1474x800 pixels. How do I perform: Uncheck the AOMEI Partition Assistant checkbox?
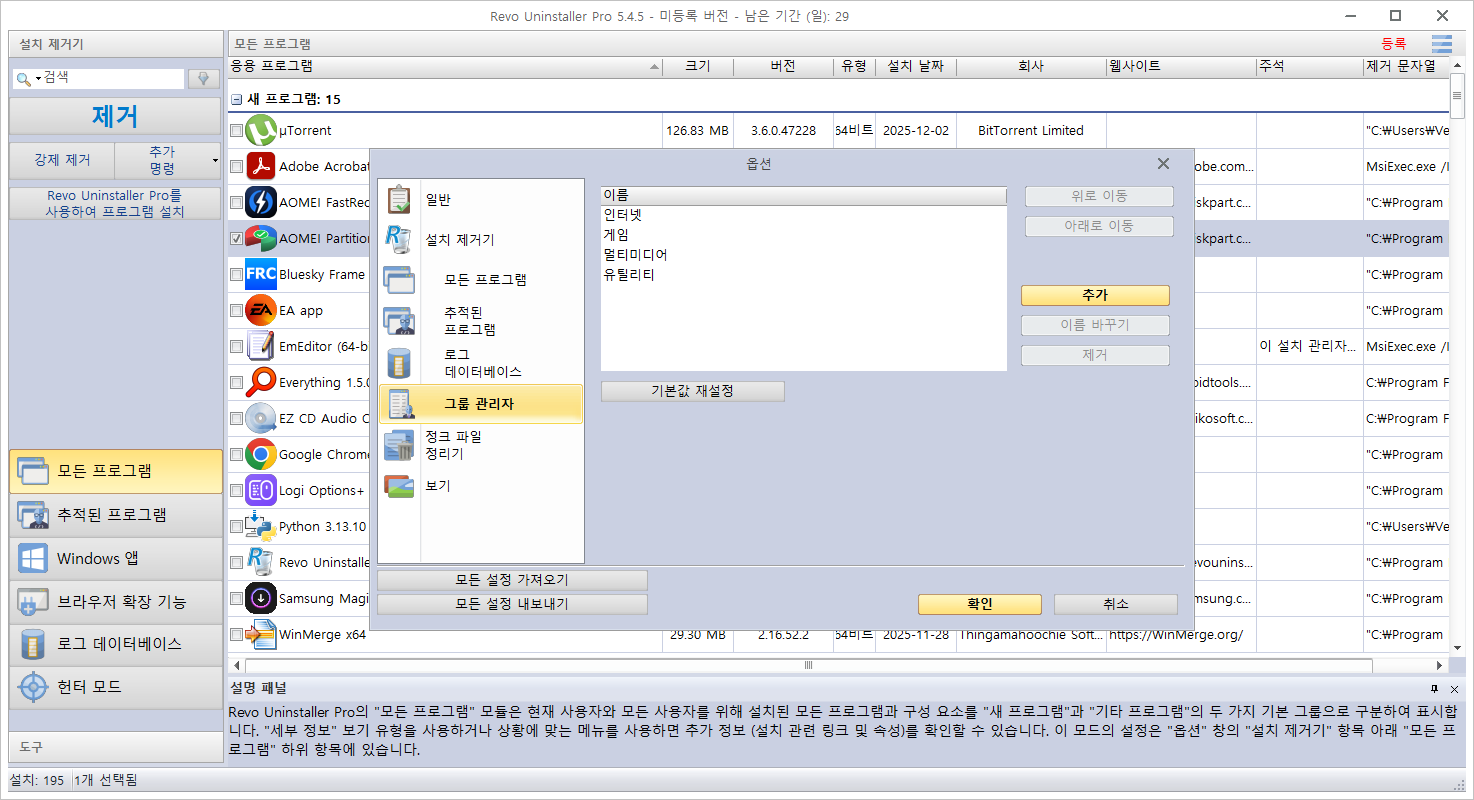coord(236,239)
